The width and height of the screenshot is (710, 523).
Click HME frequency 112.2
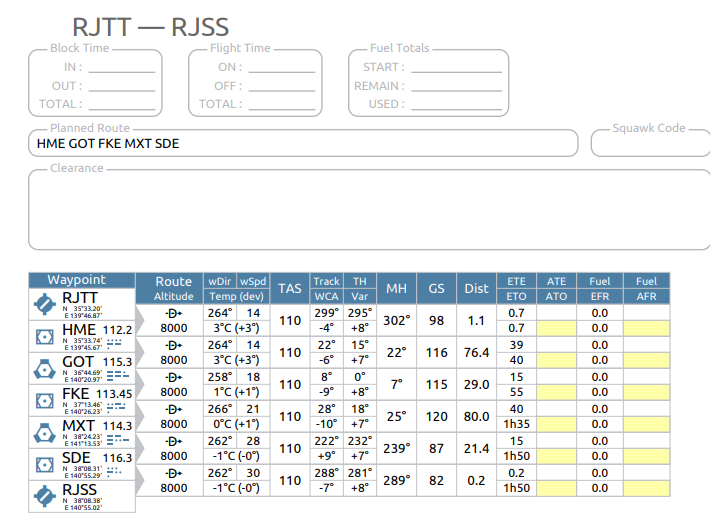tap(117, 330)
